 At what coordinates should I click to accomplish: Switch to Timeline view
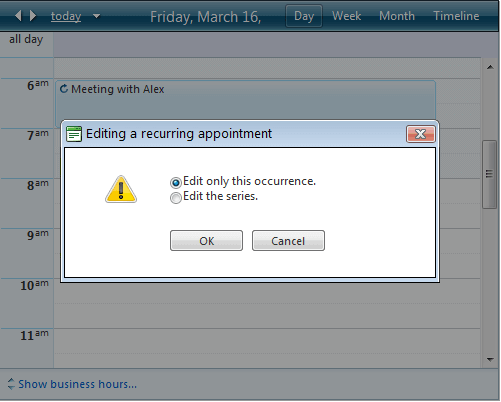[456, 16]
